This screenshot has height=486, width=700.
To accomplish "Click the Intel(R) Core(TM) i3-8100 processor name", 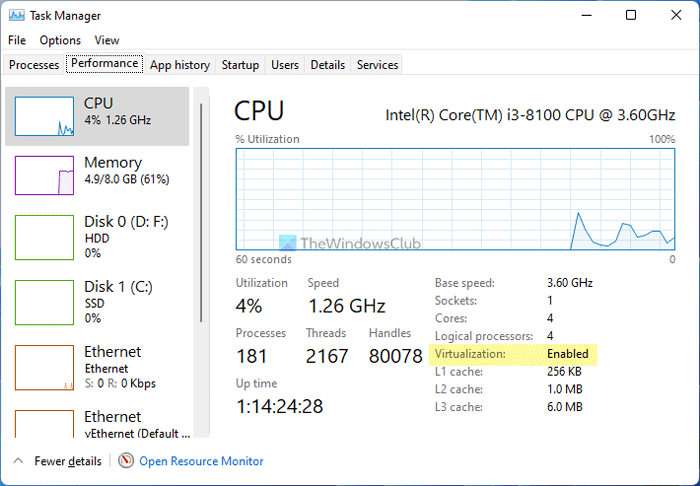I will [x=530, y=115].
